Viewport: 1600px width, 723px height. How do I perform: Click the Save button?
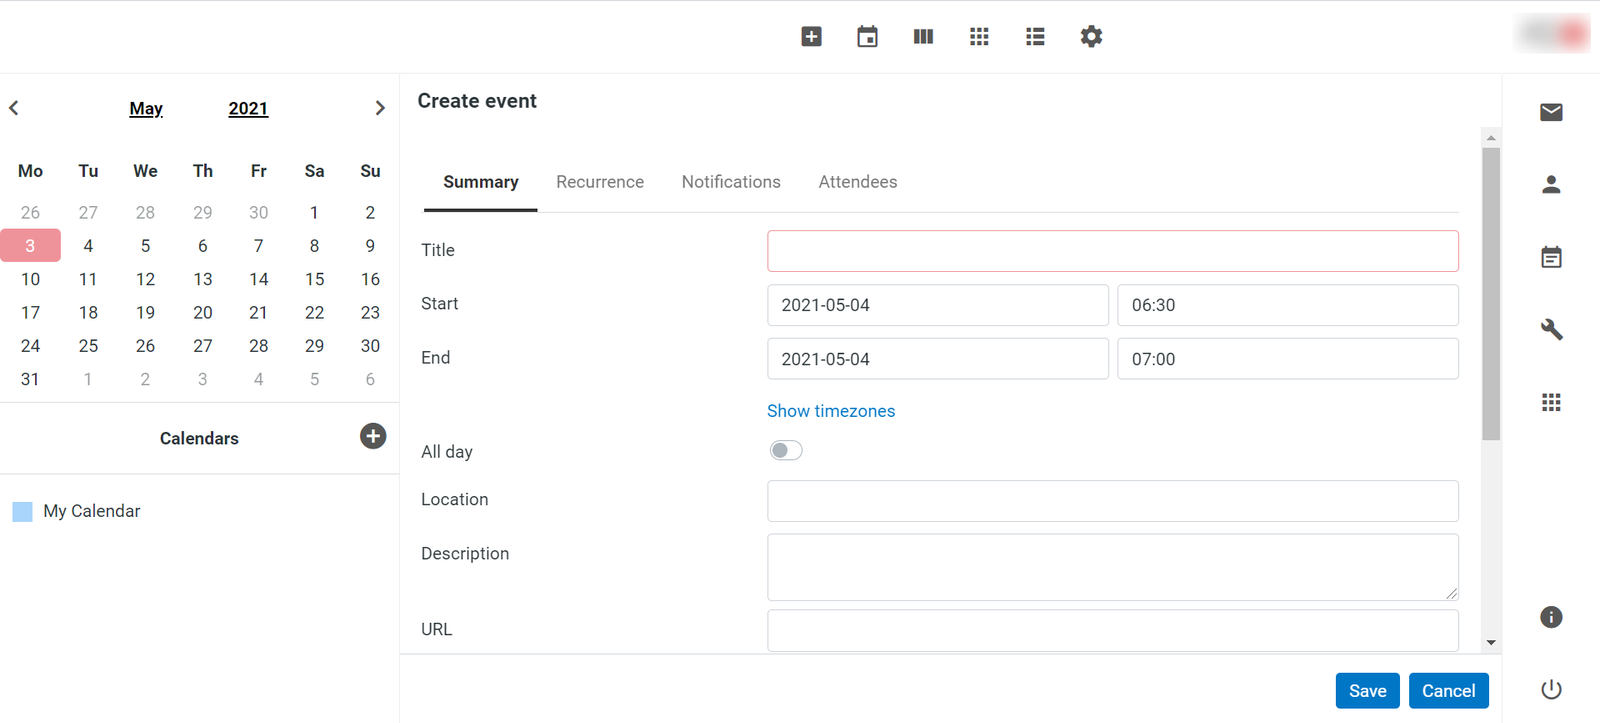(x=1367, y=691)
